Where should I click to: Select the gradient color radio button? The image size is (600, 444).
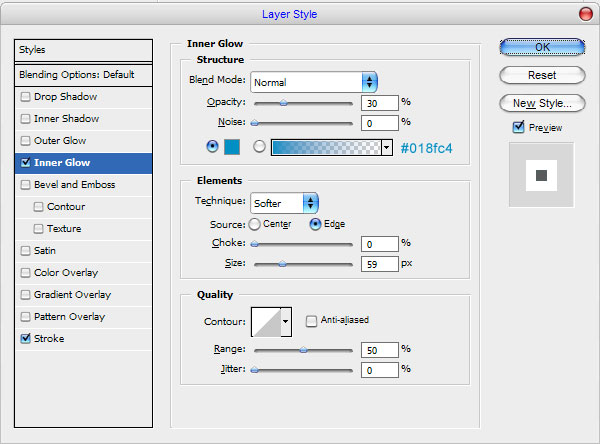coord(259,147)
